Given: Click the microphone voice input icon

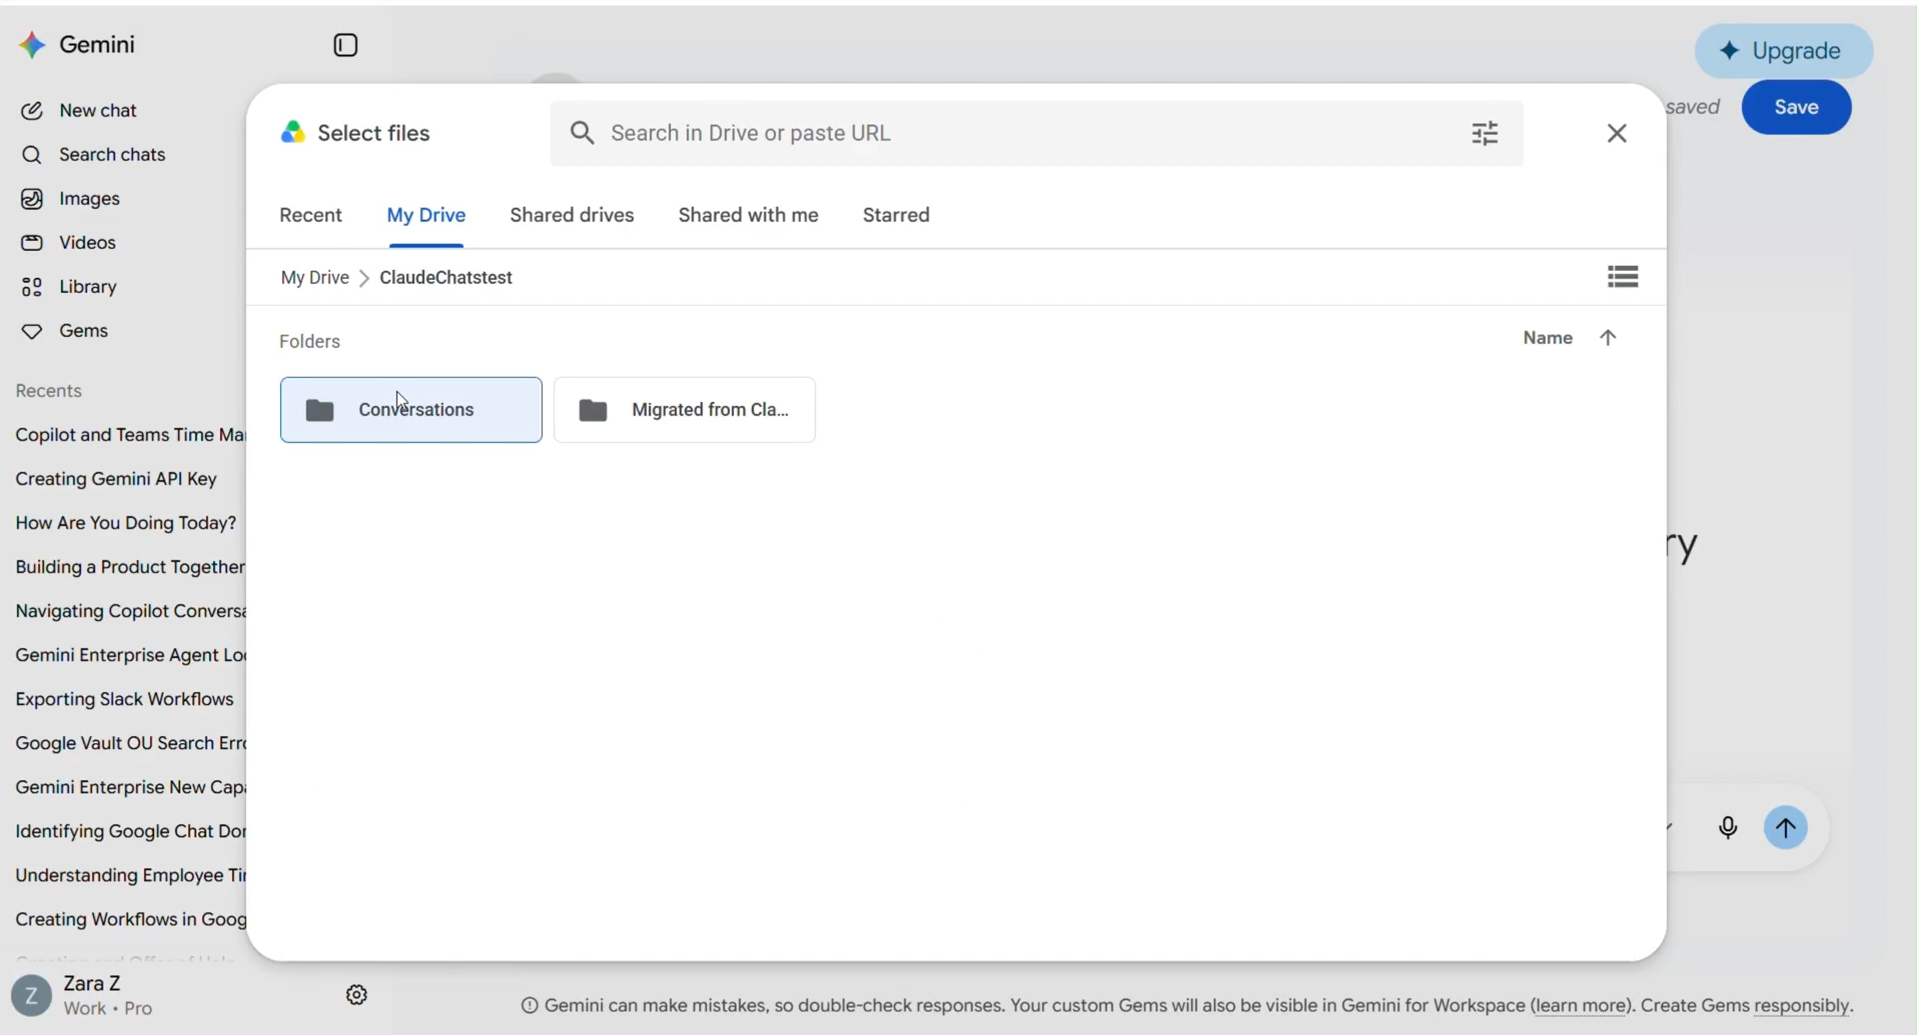Looking at the screenshot, I should [1727, 828].
